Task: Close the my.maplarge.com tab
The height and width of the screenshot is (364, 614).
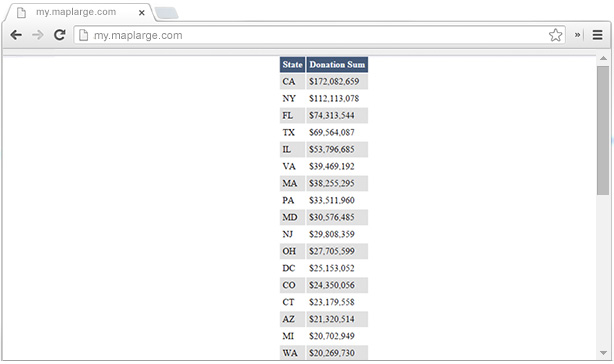Action: pyautogui.click(x=142, y=13)
